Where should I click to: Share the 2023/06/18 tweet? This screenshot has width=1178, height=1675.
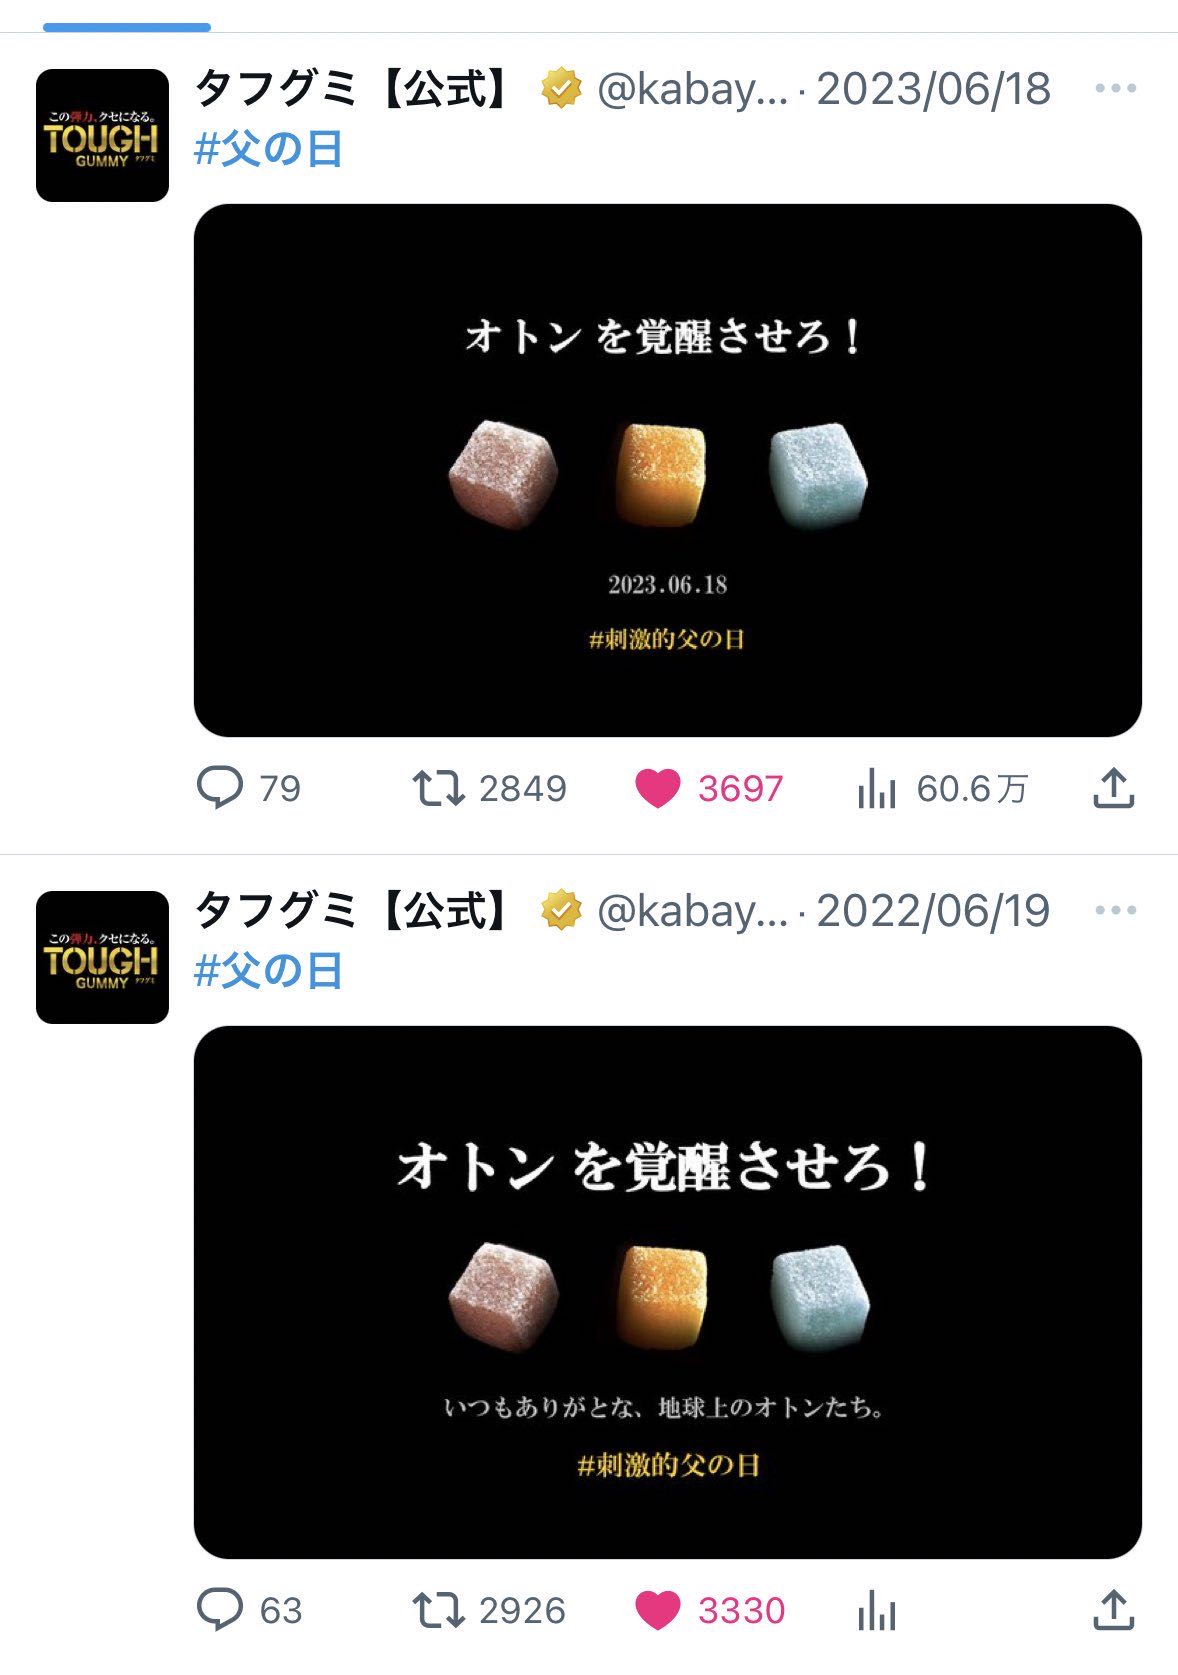pos(1113,788)
